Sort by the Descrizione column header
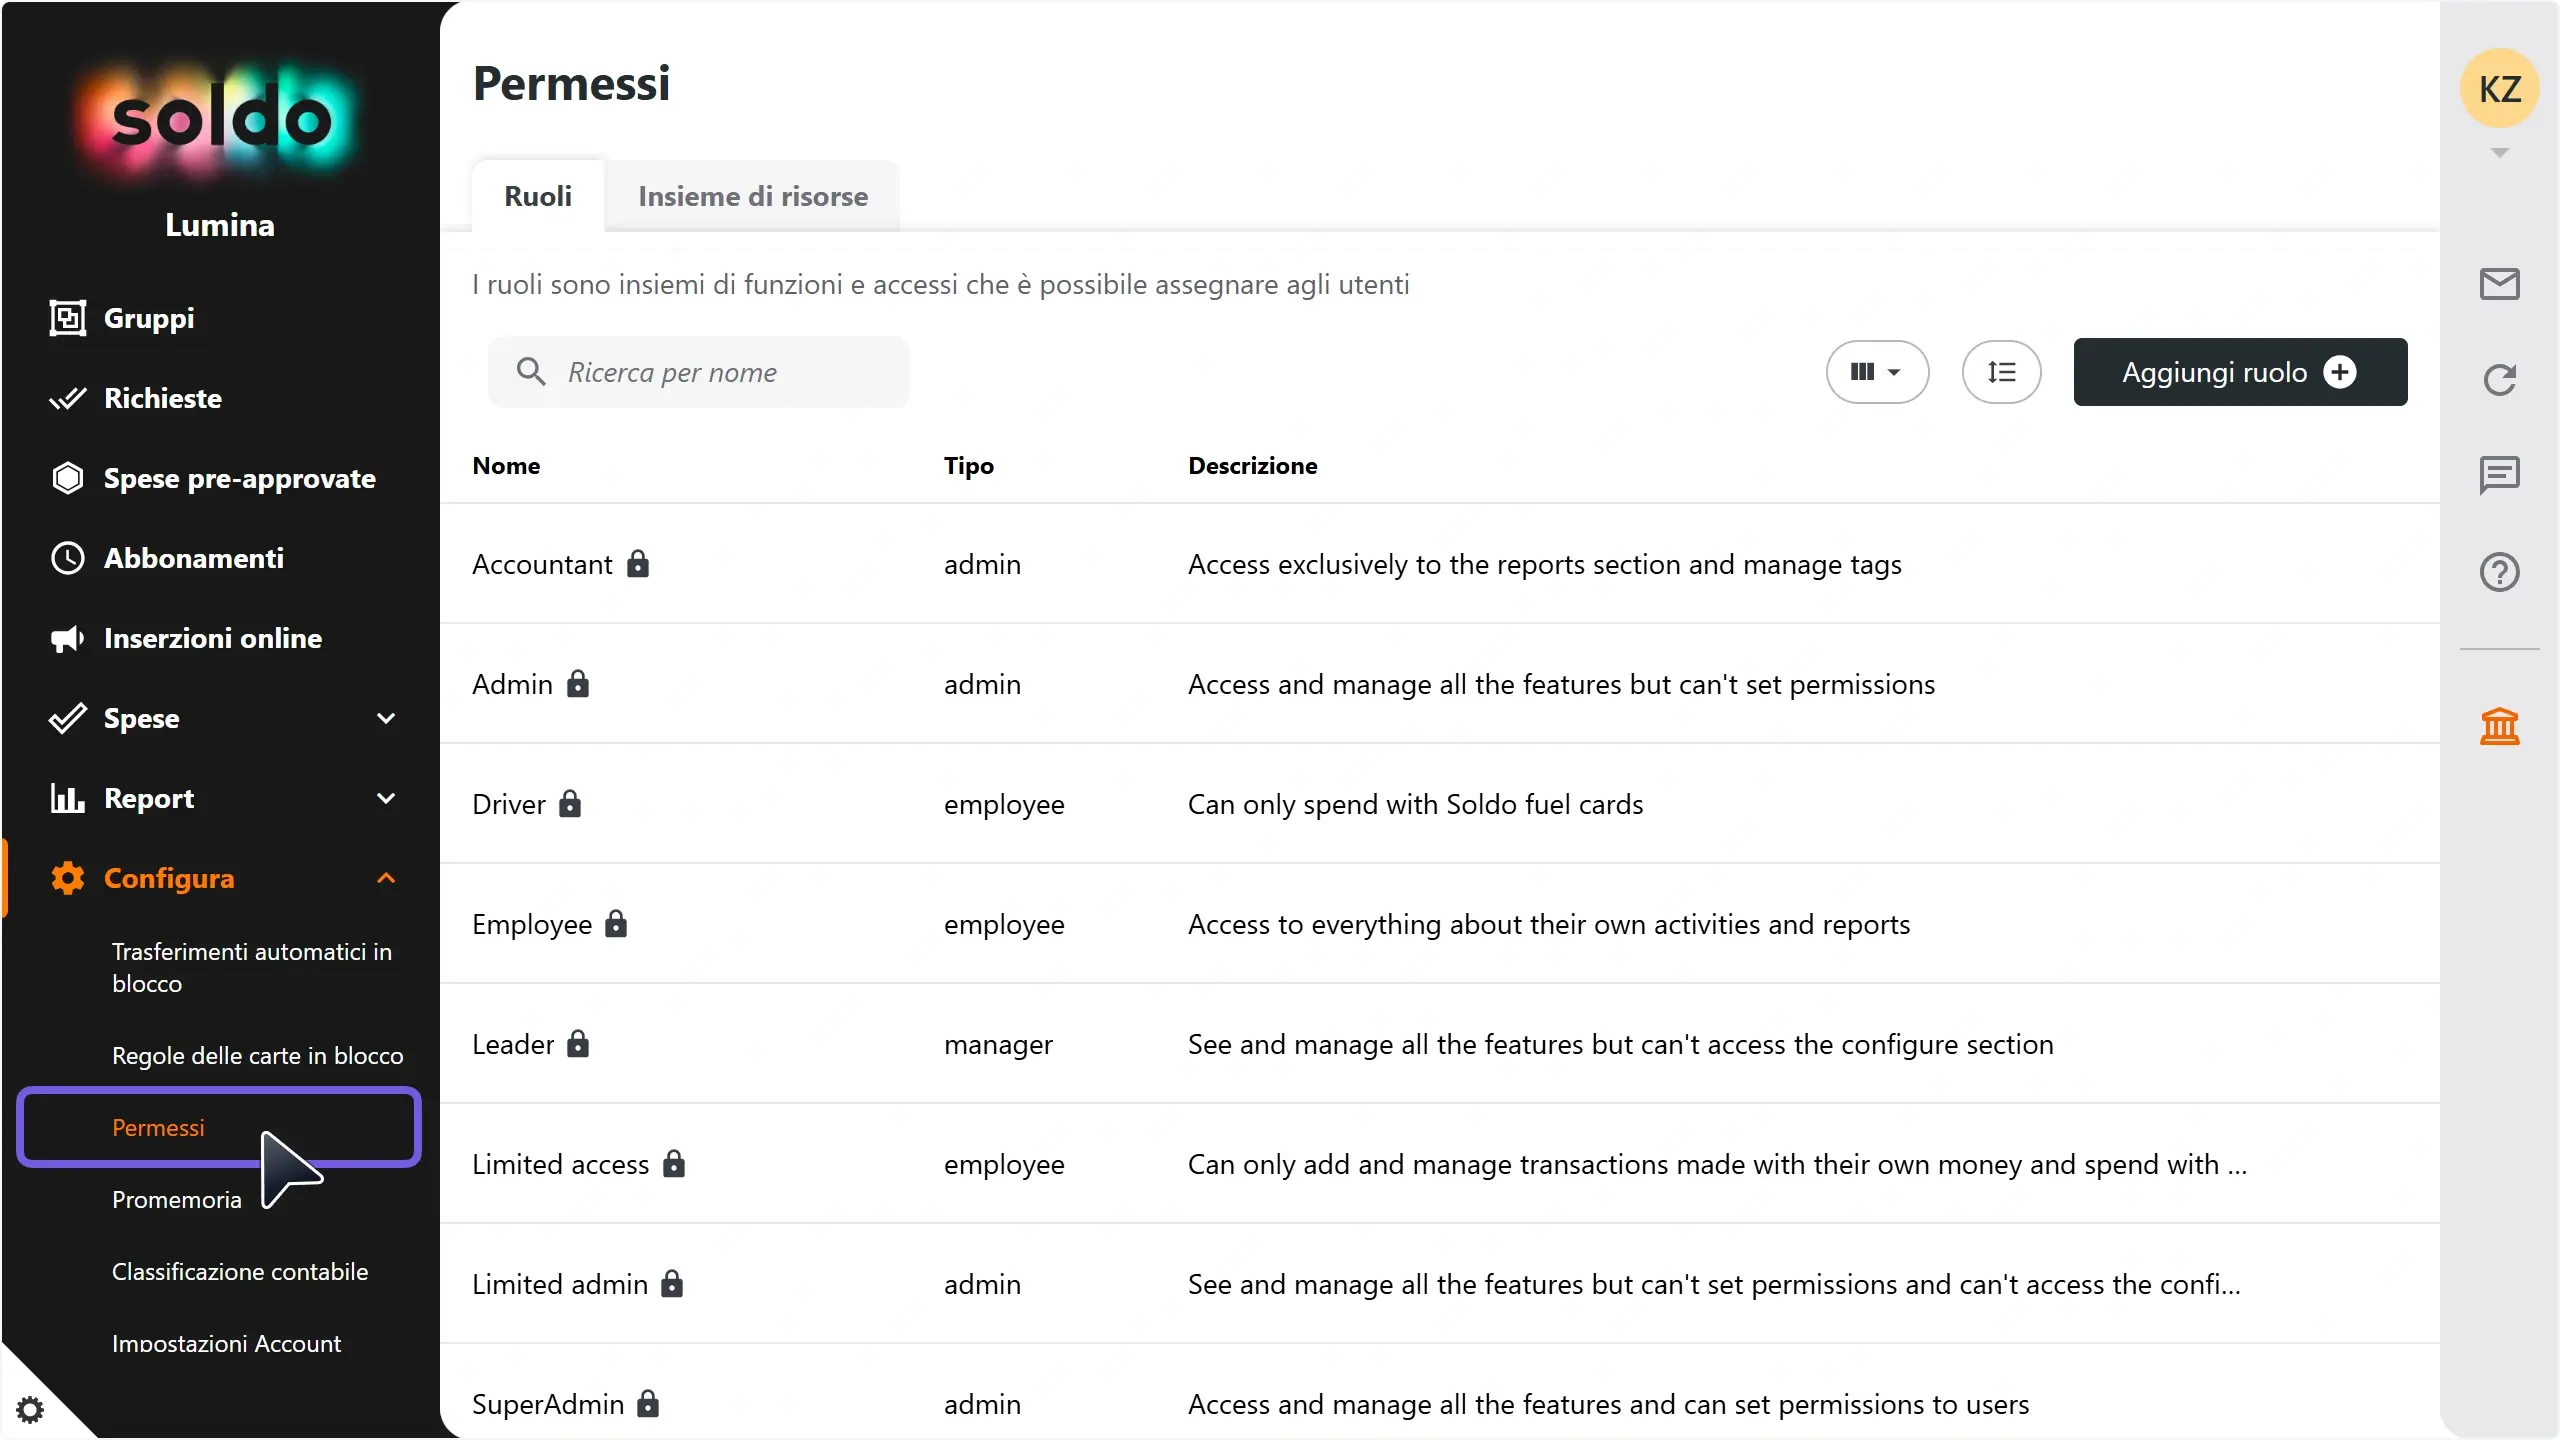 point(1253,466)
